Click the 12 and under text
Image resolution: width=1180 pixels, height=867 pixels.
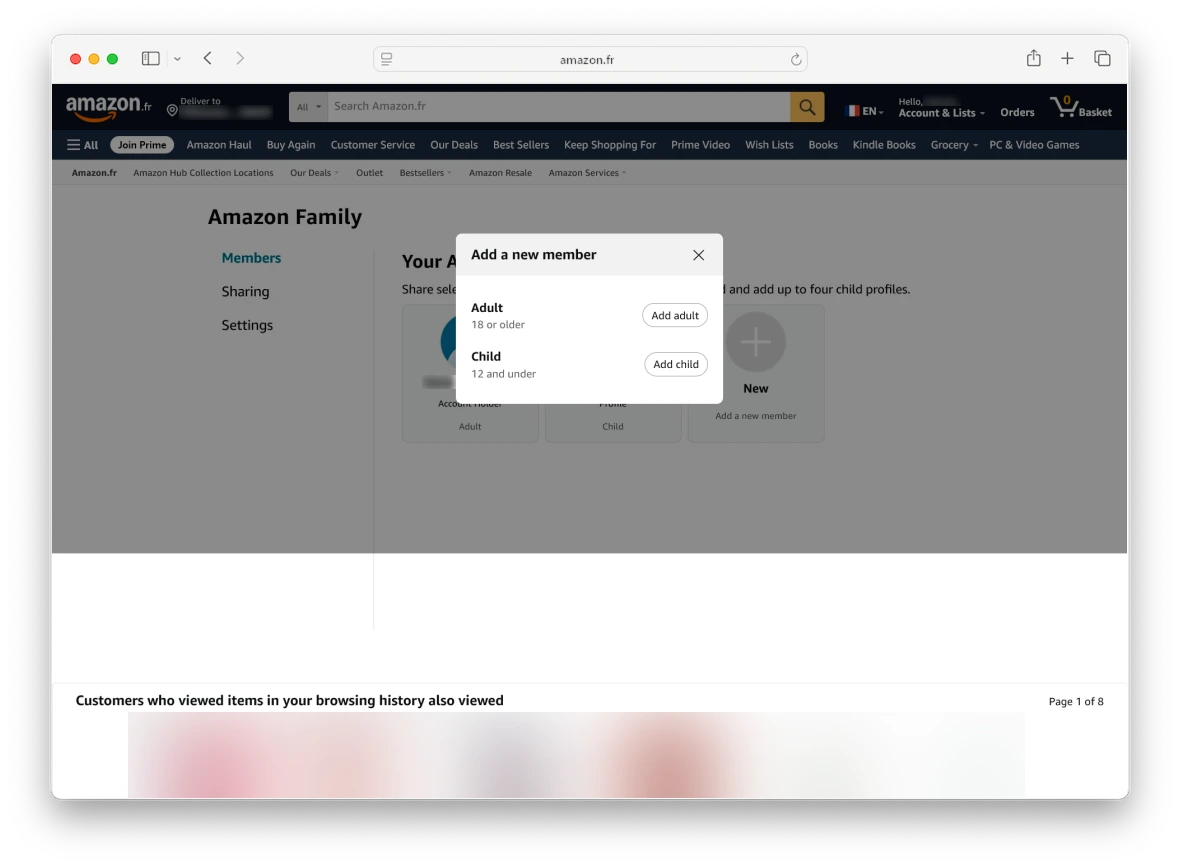pyautogui.click(x=503, y=374)
